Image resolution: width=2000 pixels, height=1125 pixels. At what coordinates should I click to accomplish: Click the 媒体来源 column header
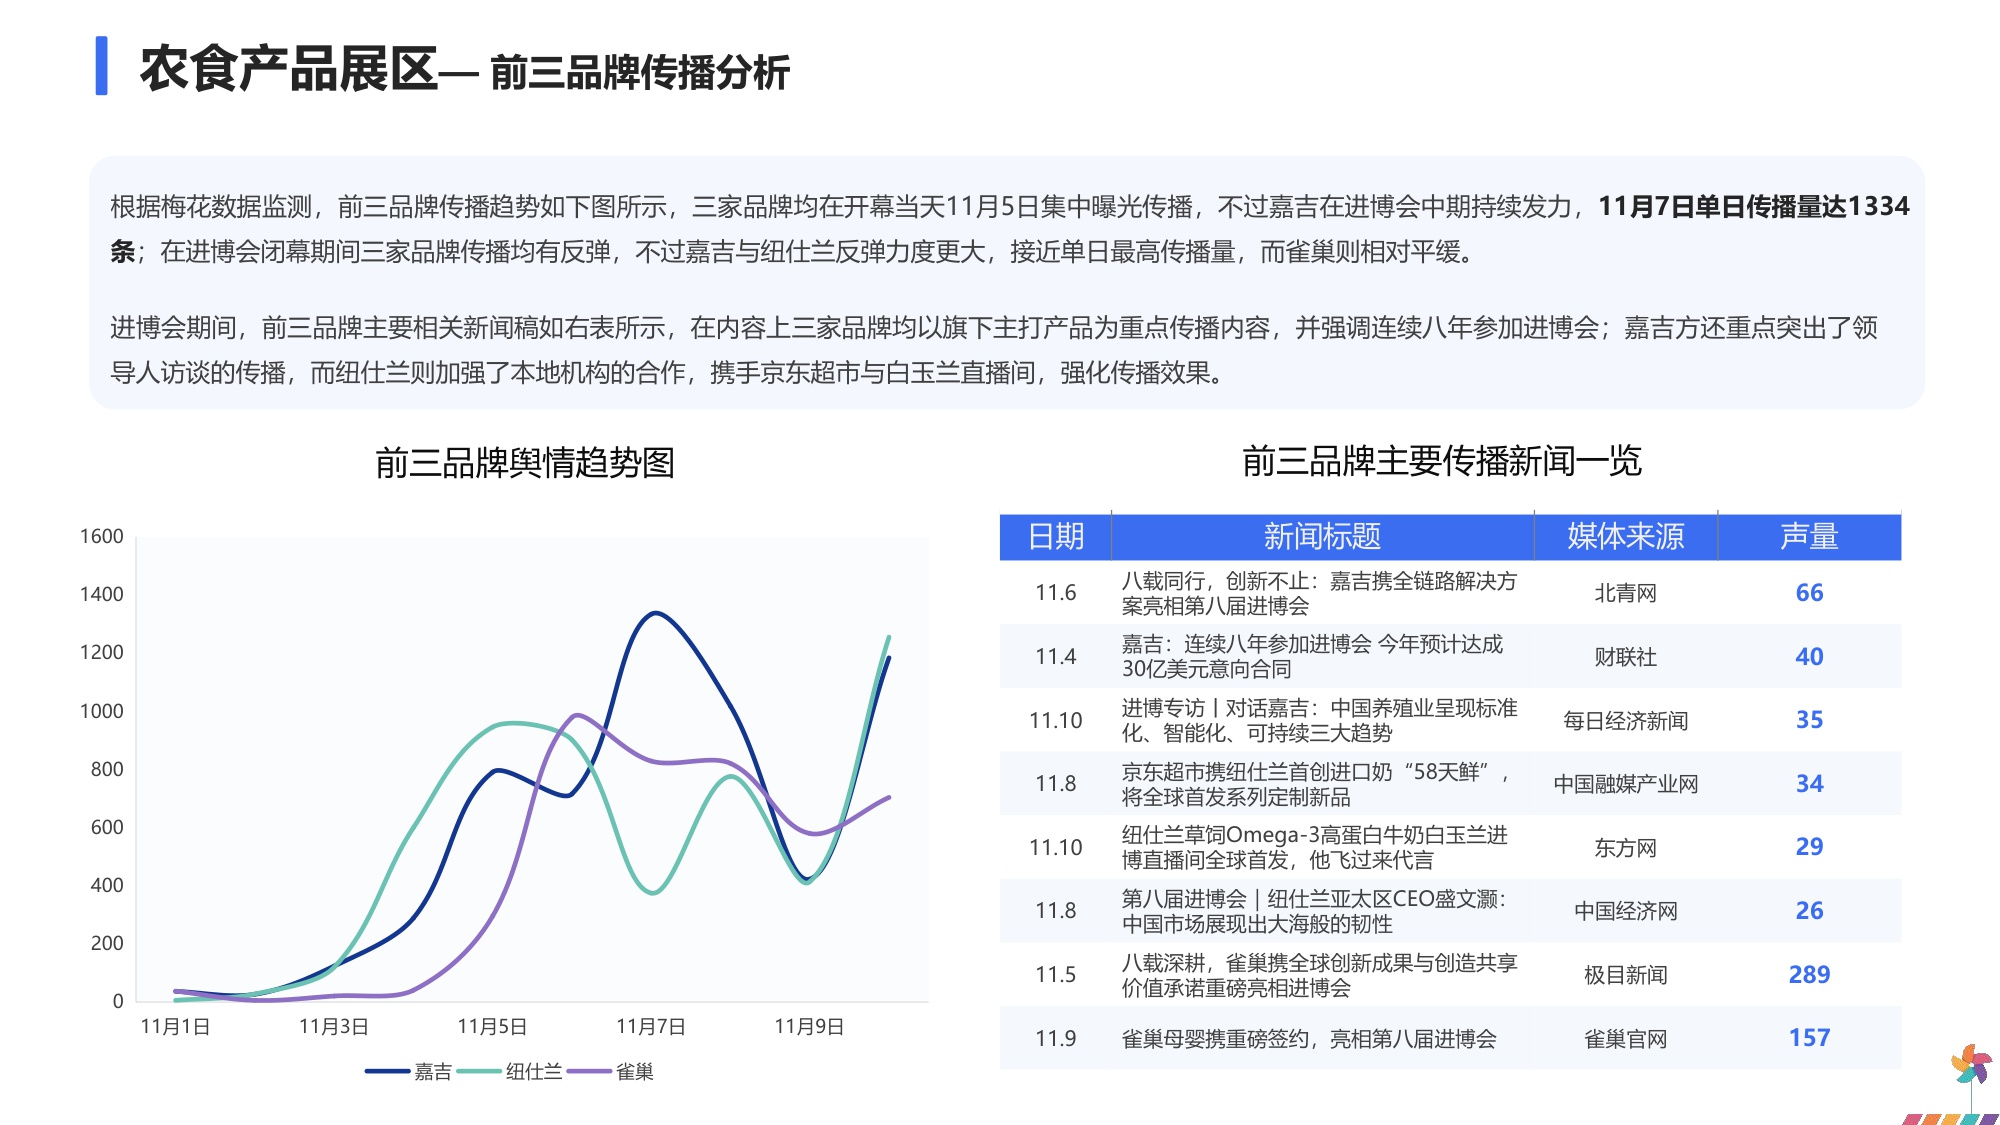1625,536
